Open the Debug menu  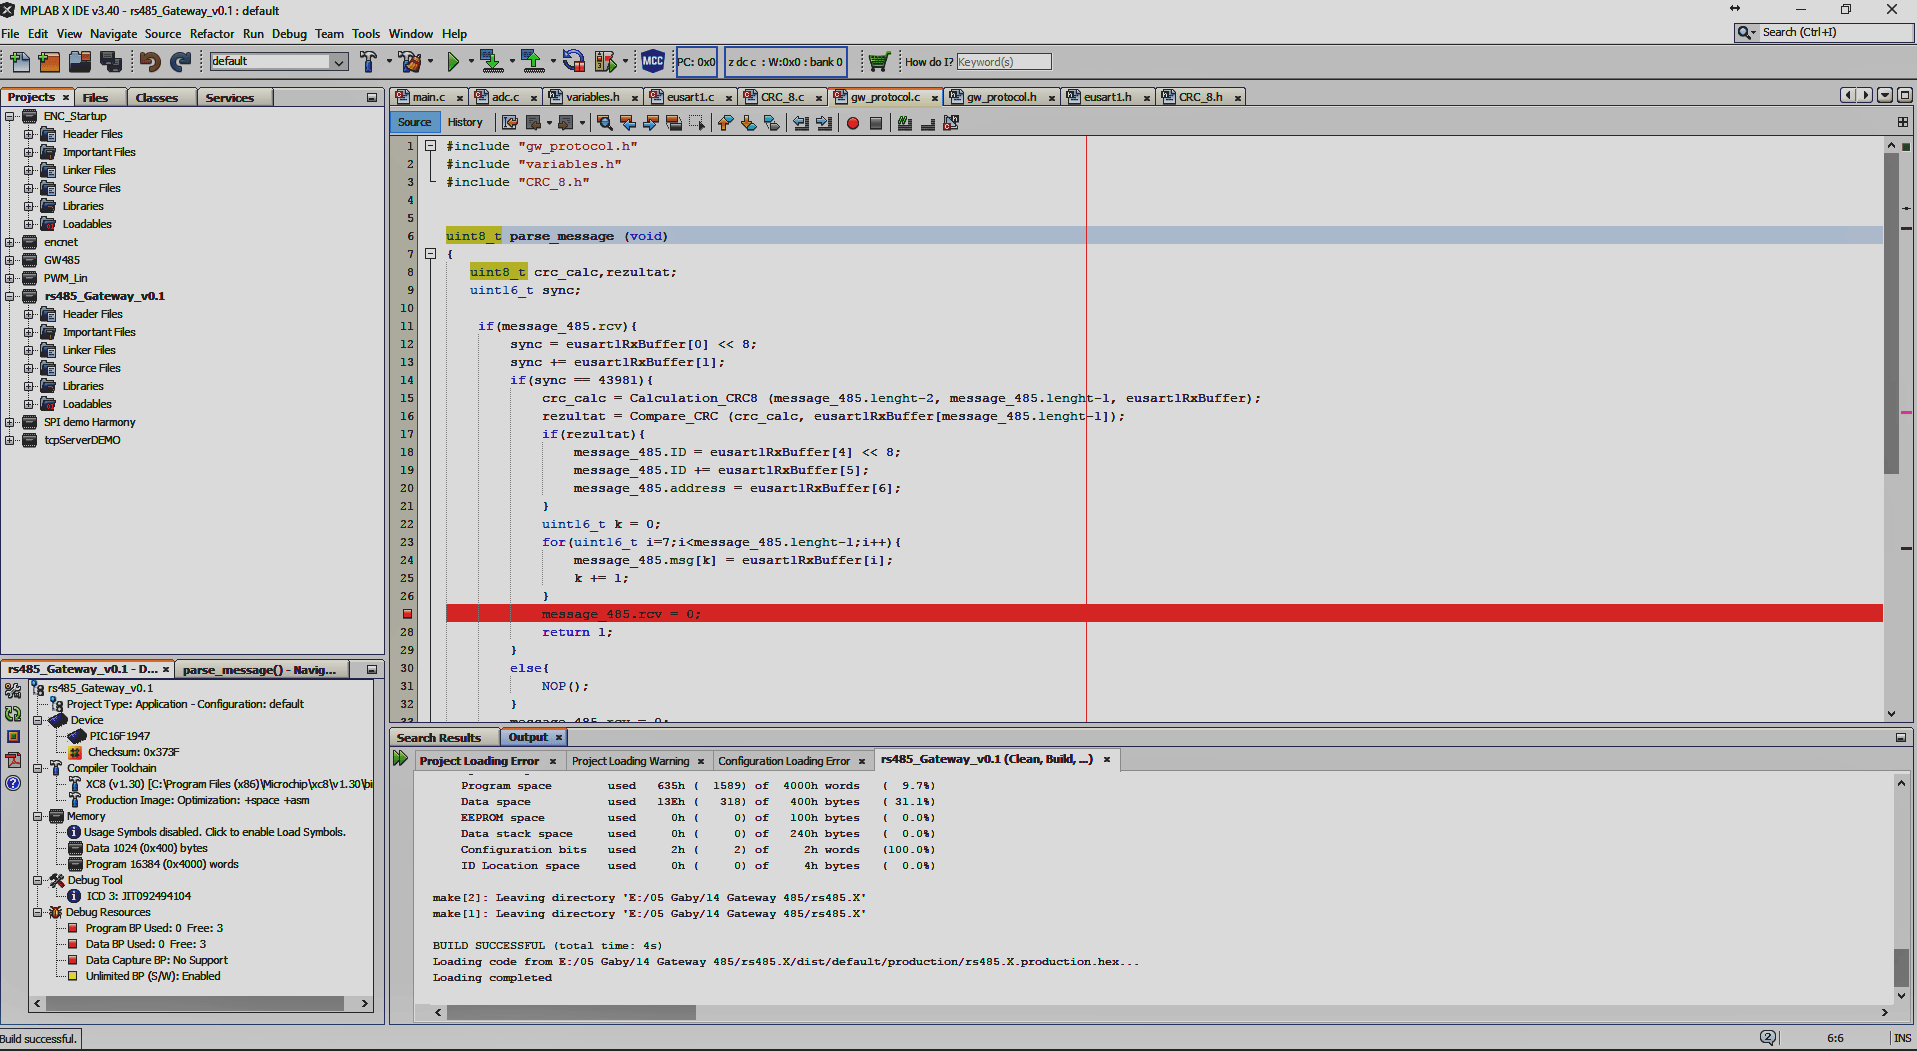click(289, 33)
